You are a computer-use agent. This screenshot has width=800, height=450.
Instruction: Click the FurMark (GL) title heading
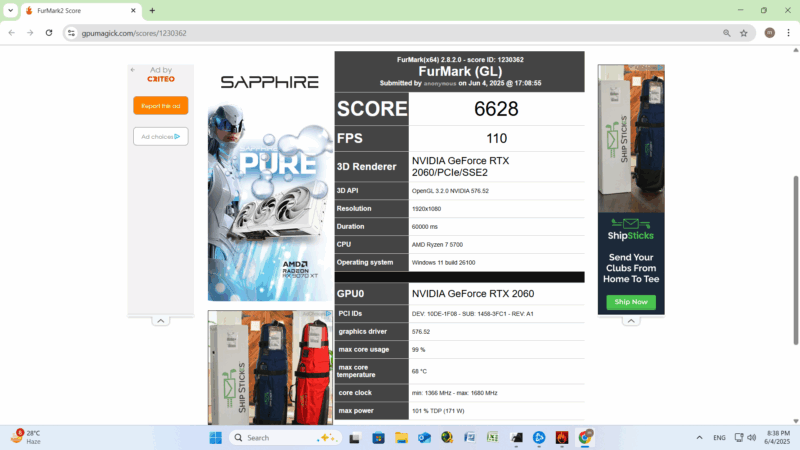[460, 71]
